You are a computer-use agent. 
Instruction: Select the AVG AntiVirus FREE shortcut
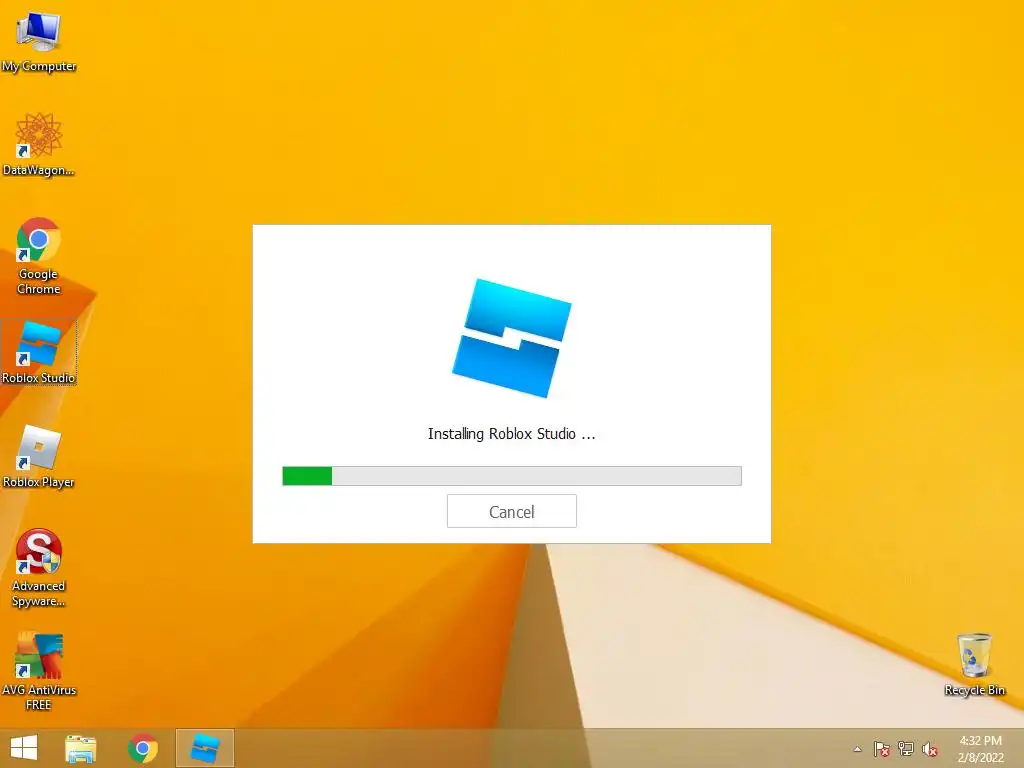(x=39, y=671)
